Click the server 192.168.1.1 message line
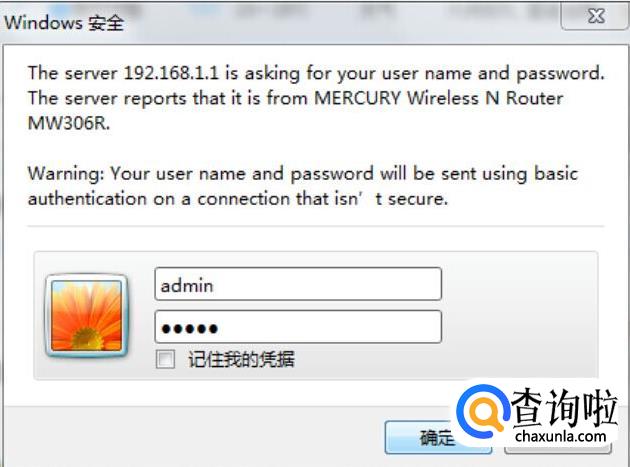 tap(316, 74)
